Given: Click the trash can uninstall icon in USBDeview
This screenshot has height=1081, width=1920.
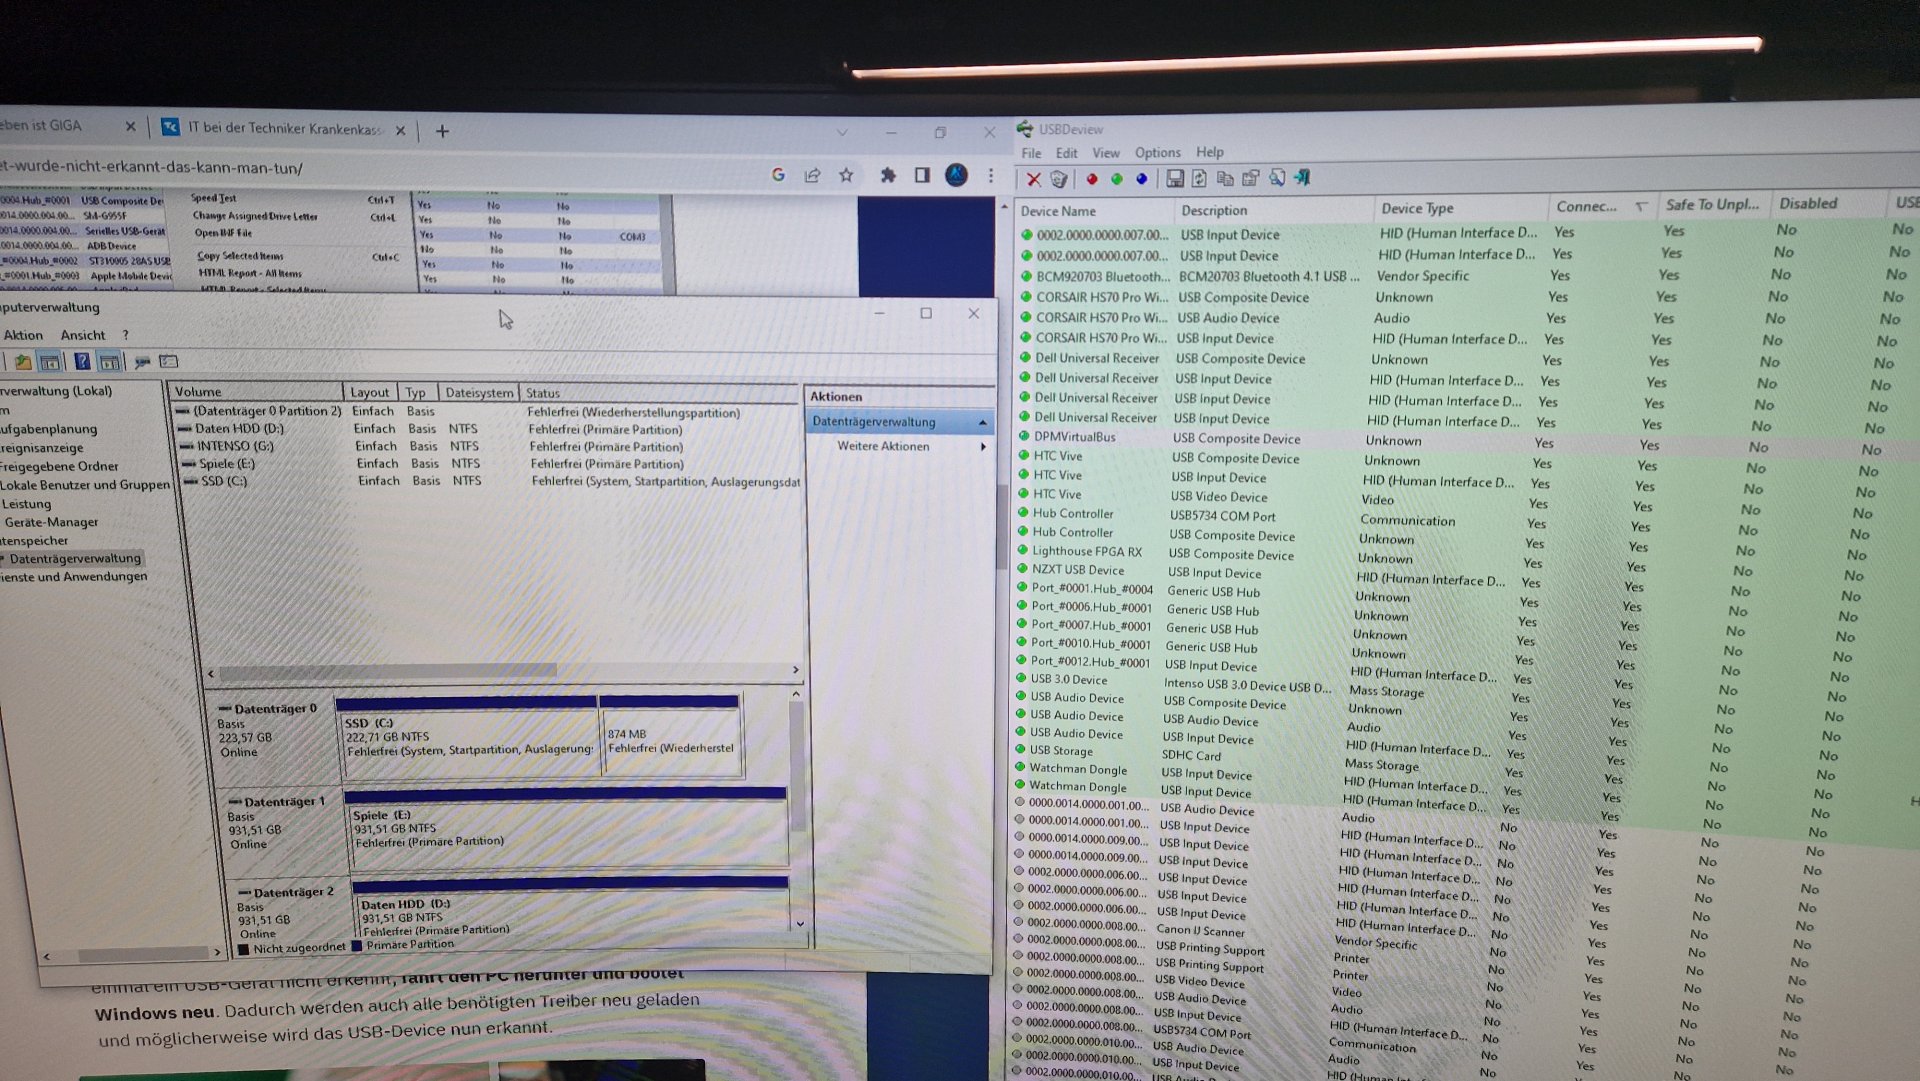Looking at the screenshot, I should [x=1059, y=179].
